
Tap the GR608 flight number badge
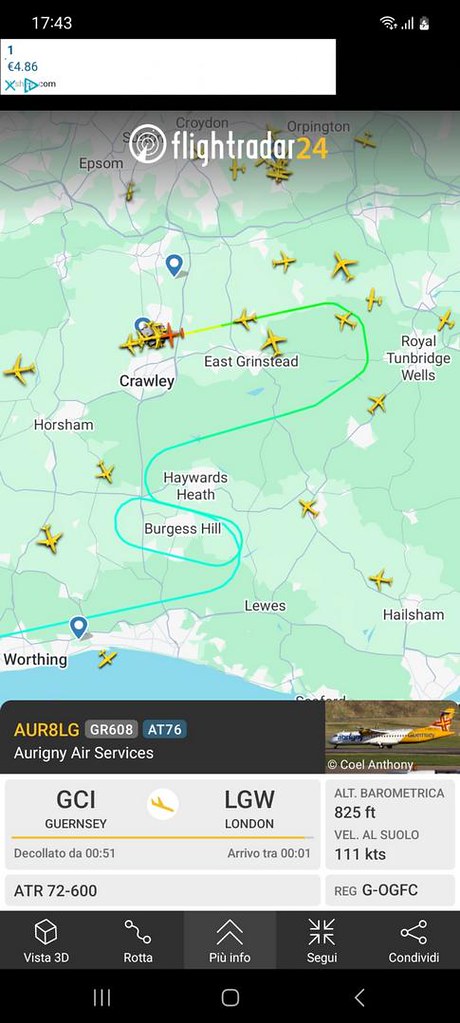[112, 729]
